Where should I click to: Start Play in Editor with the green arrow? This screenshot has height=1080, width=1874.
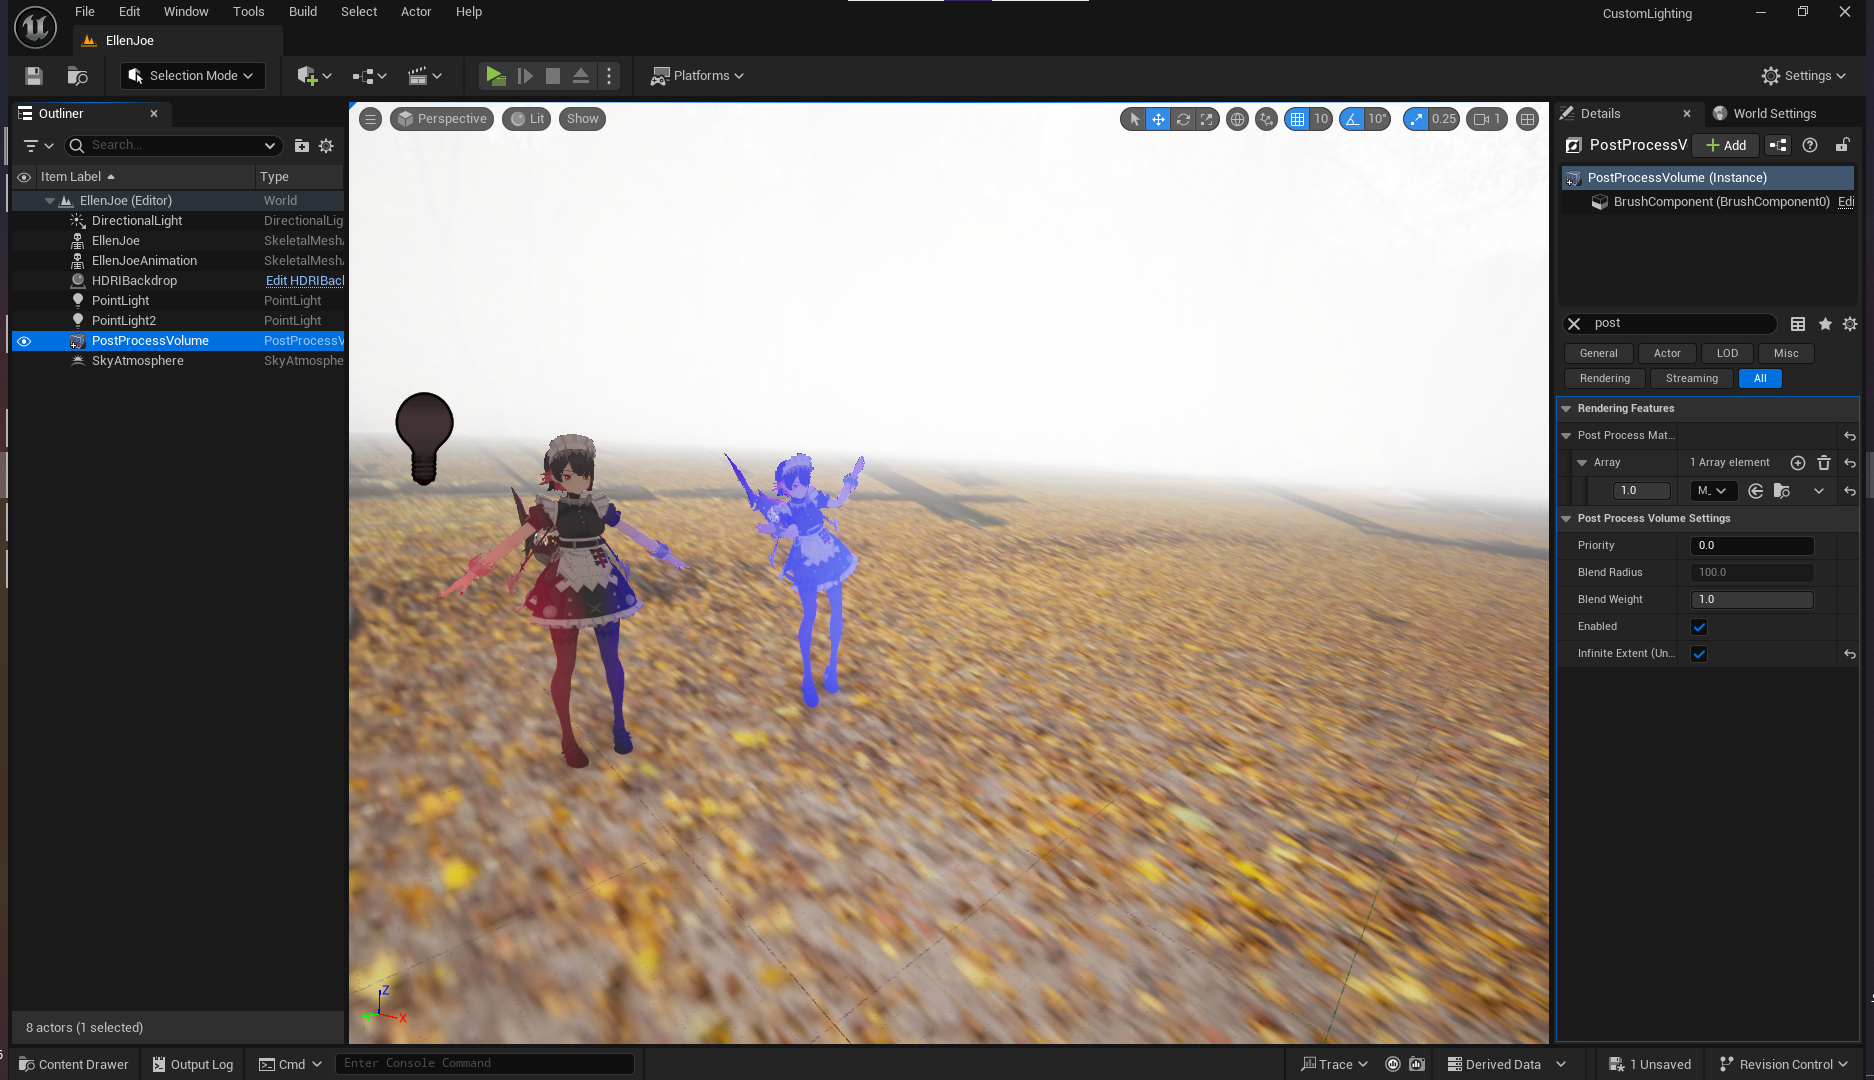click(x=495, y=76)
